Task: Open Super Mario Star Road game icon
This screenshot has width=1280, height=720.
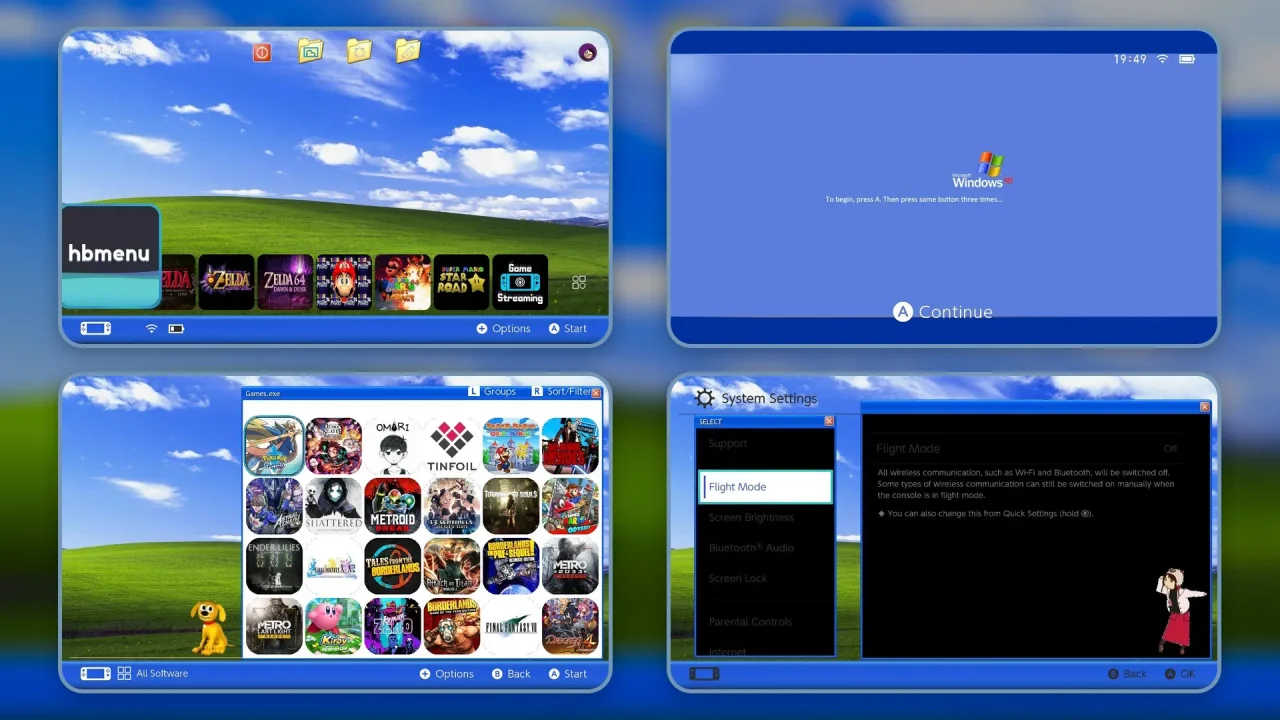Action: pyautogui.click(x=461, y=282)
